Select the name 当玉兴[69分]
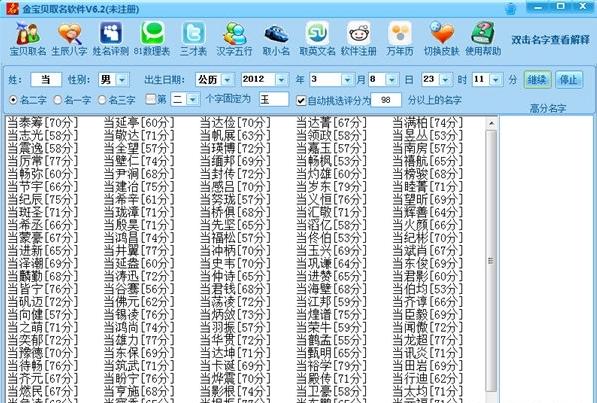Viewport: 597px width, 403px height. (x=331, y=251)
